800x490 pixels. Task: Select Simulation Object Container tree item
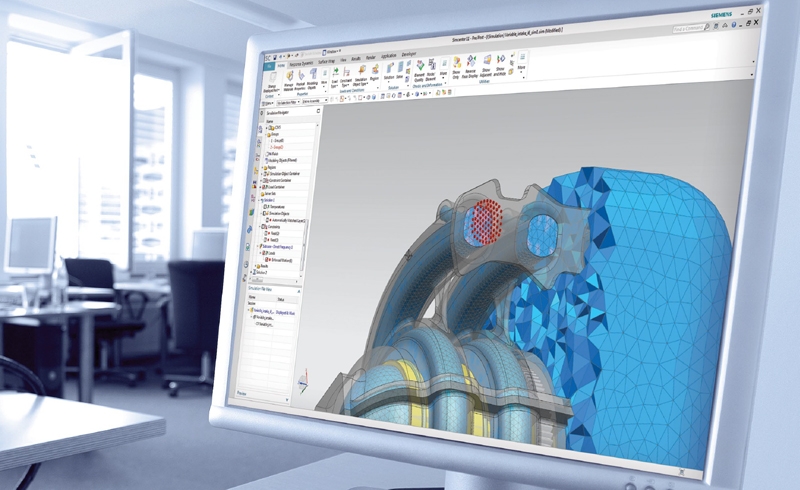pyautogui.click(x=282, y=174)
